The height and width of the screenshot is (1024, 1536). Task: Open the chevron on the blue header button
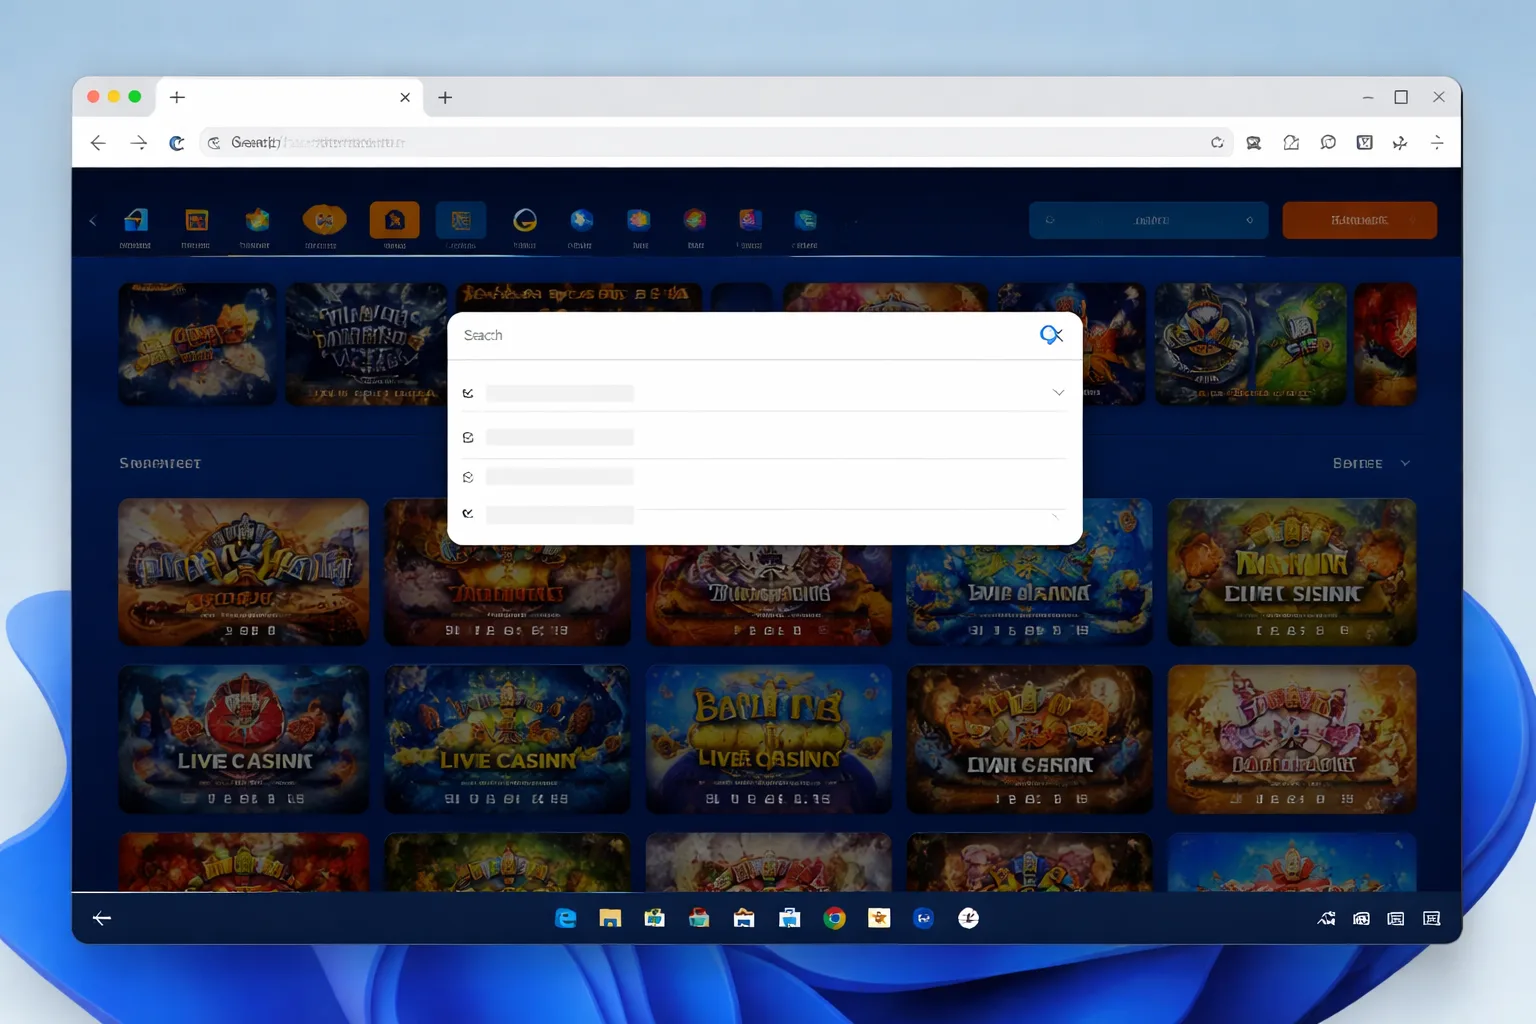[x=1249, y=220]
